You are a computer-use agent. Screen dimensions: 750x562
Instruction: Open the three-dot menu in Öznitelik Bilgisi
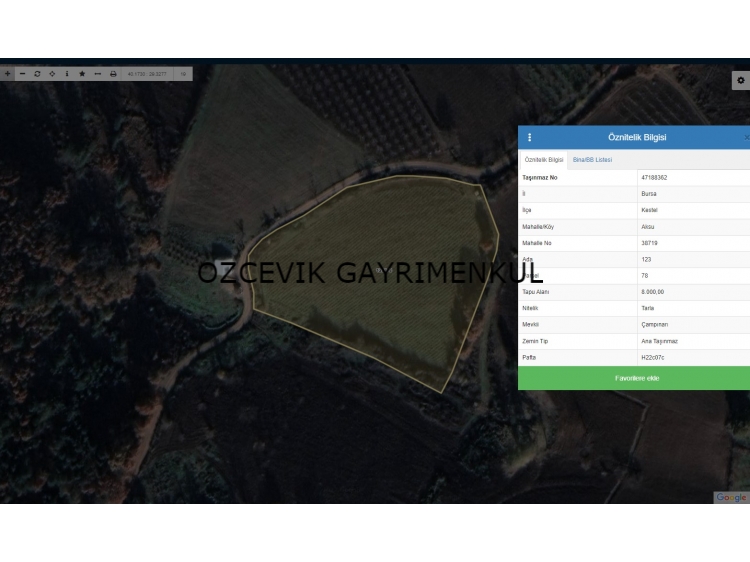[529, 137]
